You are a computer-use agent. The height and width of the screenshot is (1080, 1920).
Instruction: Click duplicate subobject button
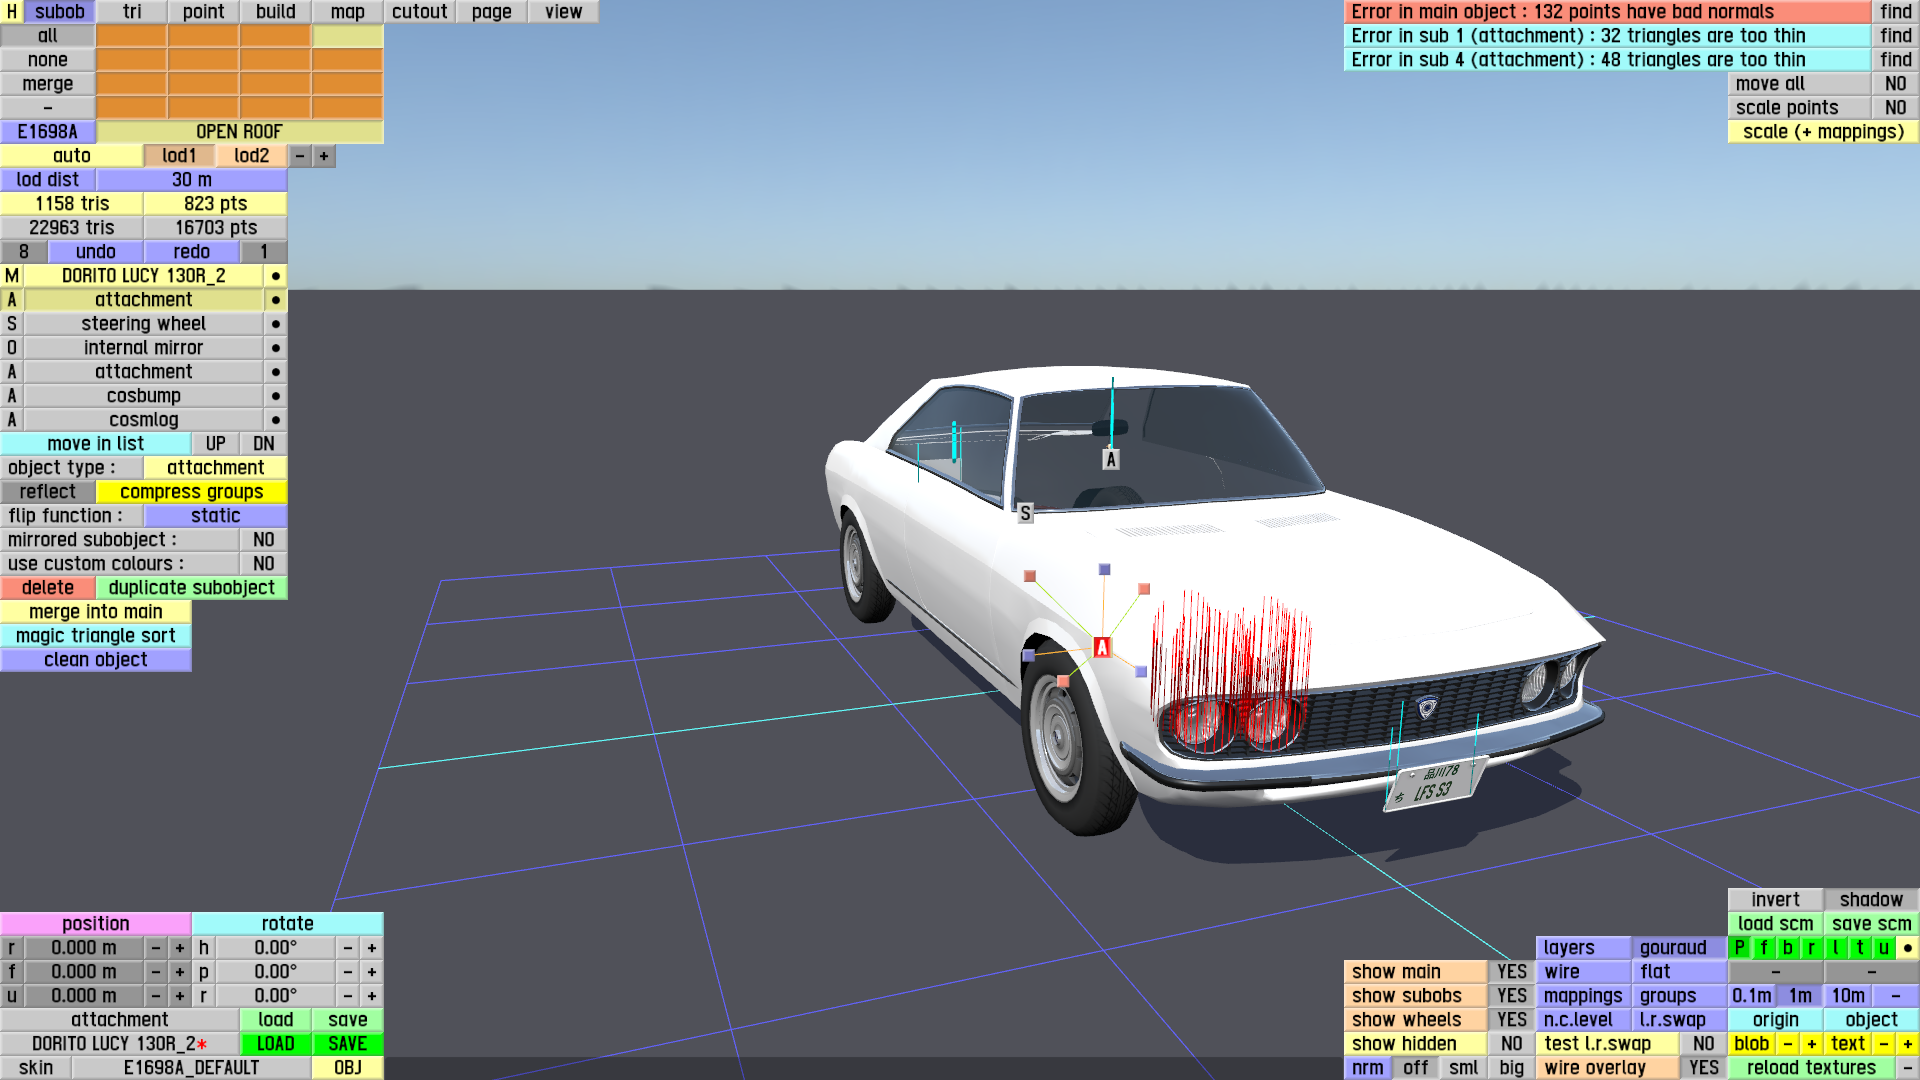point(191,588)
